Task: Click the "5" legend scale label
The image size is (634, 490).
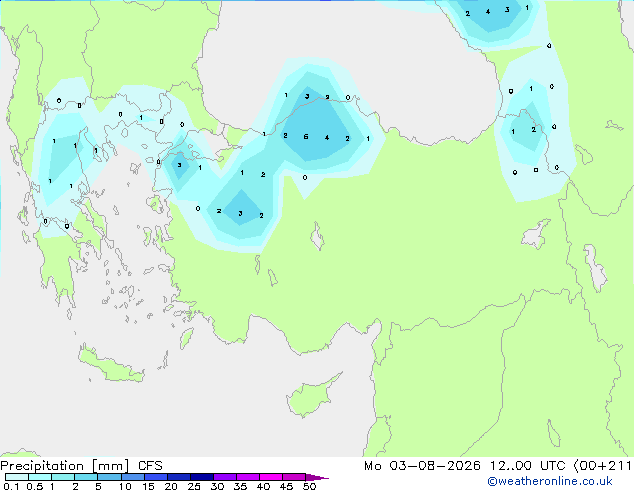Action: click(x=98, y=486)
